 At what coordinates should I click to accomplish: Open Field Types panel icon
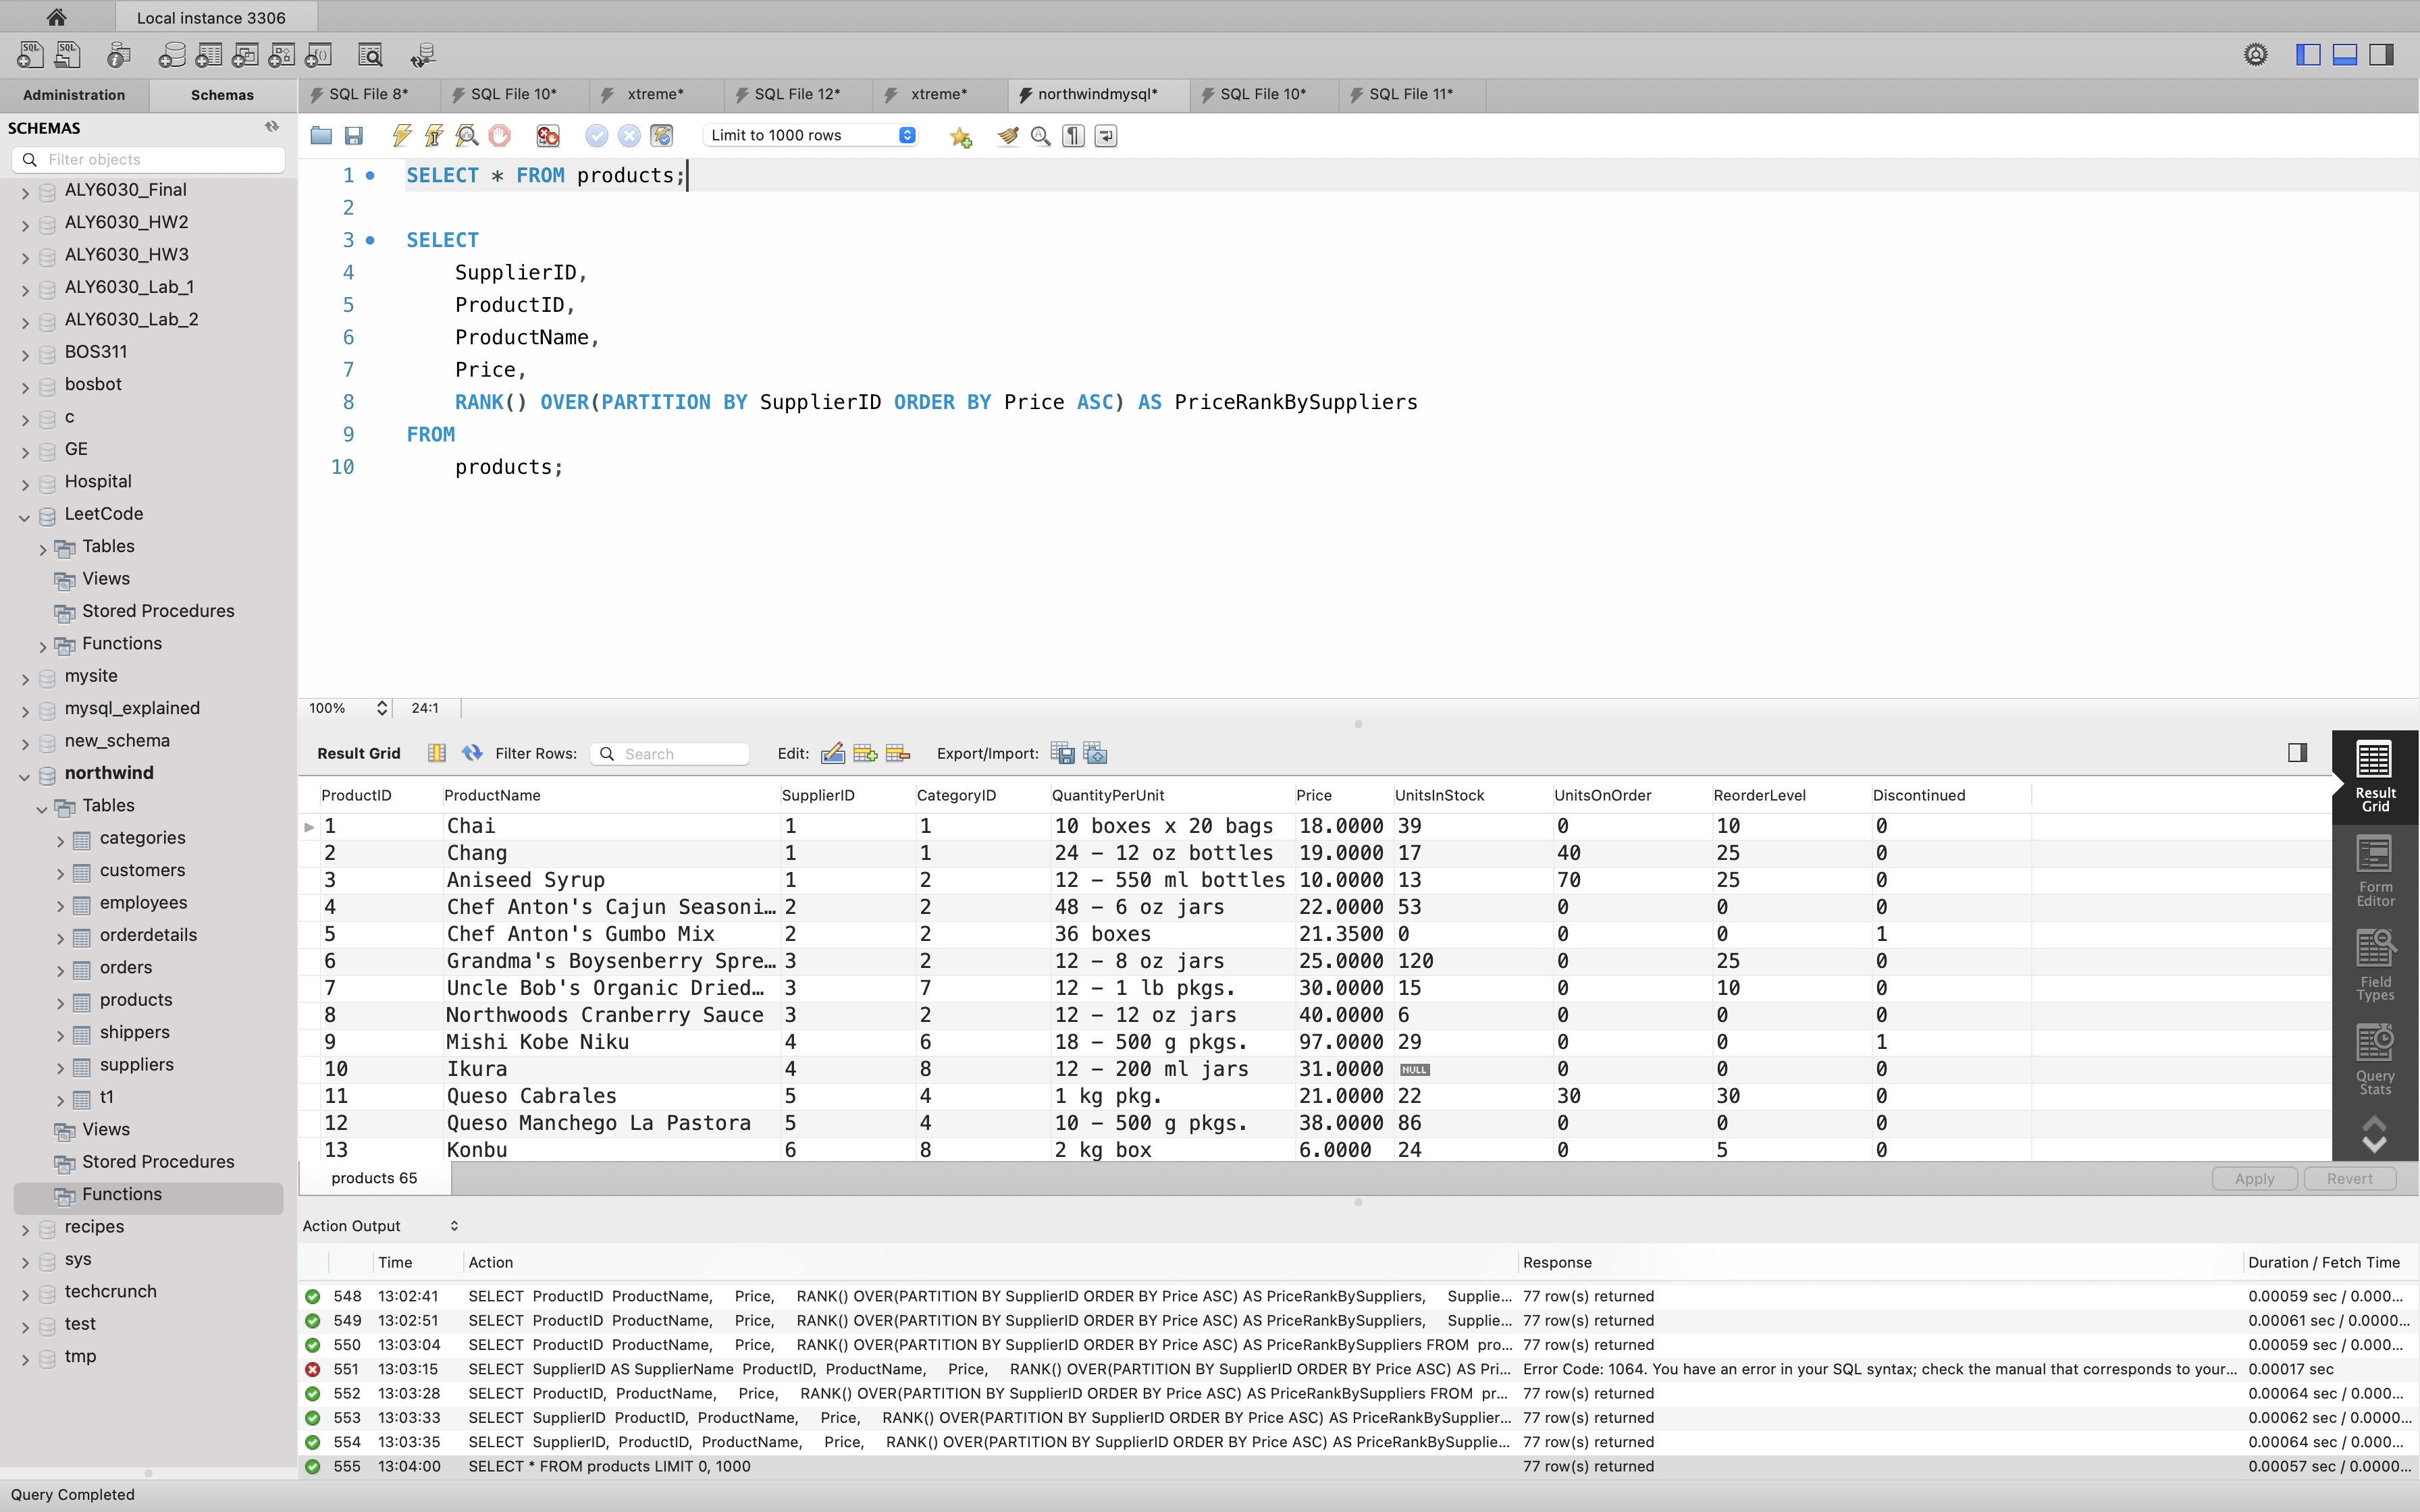[x=2374, y=964]
